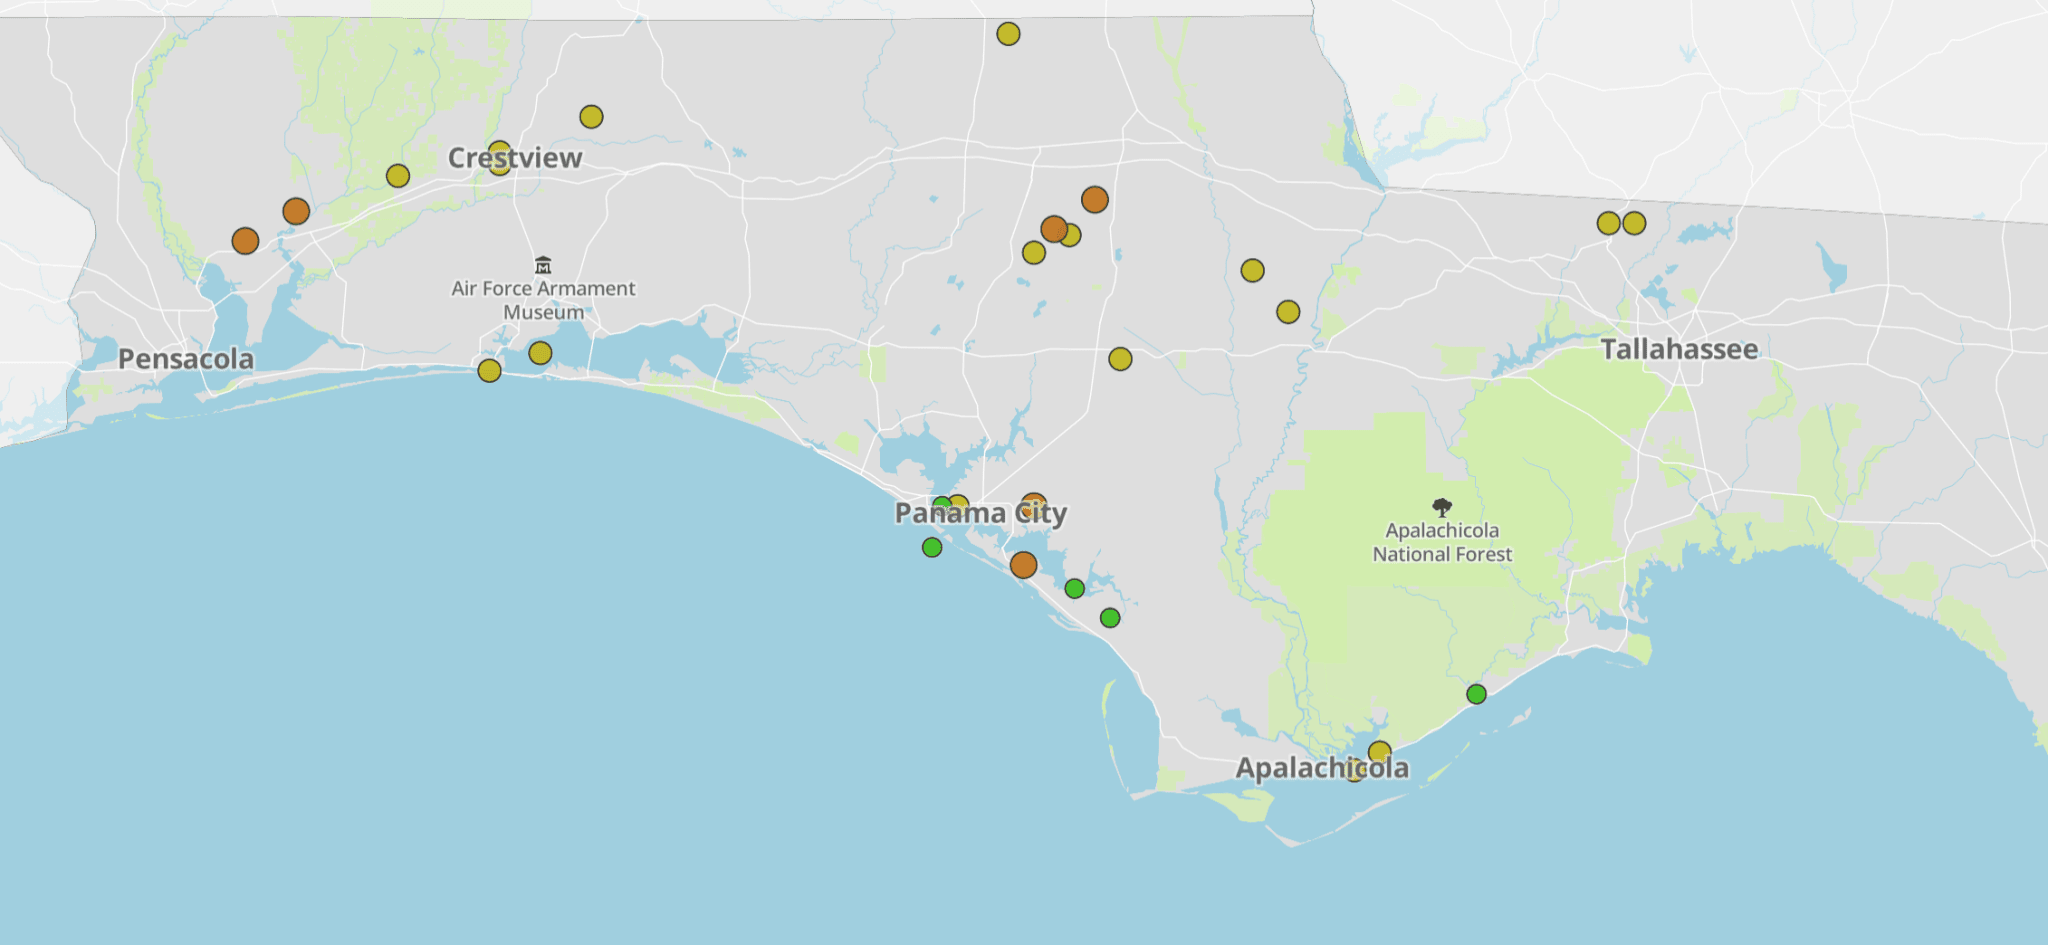Select the southernmost green marker southeast of Panama City
The width and height of the screenshot is (2048, 945).
tap(1110, 618)
